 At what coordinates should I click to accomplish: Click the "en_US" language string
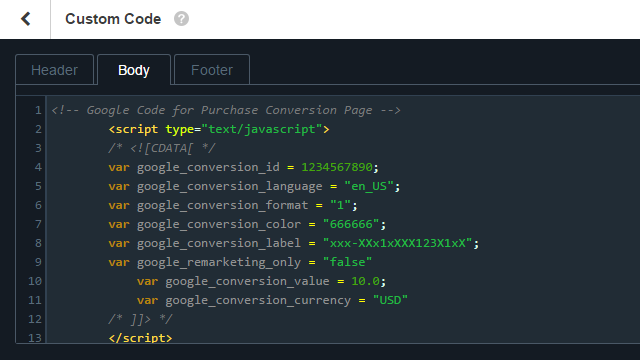369,187
